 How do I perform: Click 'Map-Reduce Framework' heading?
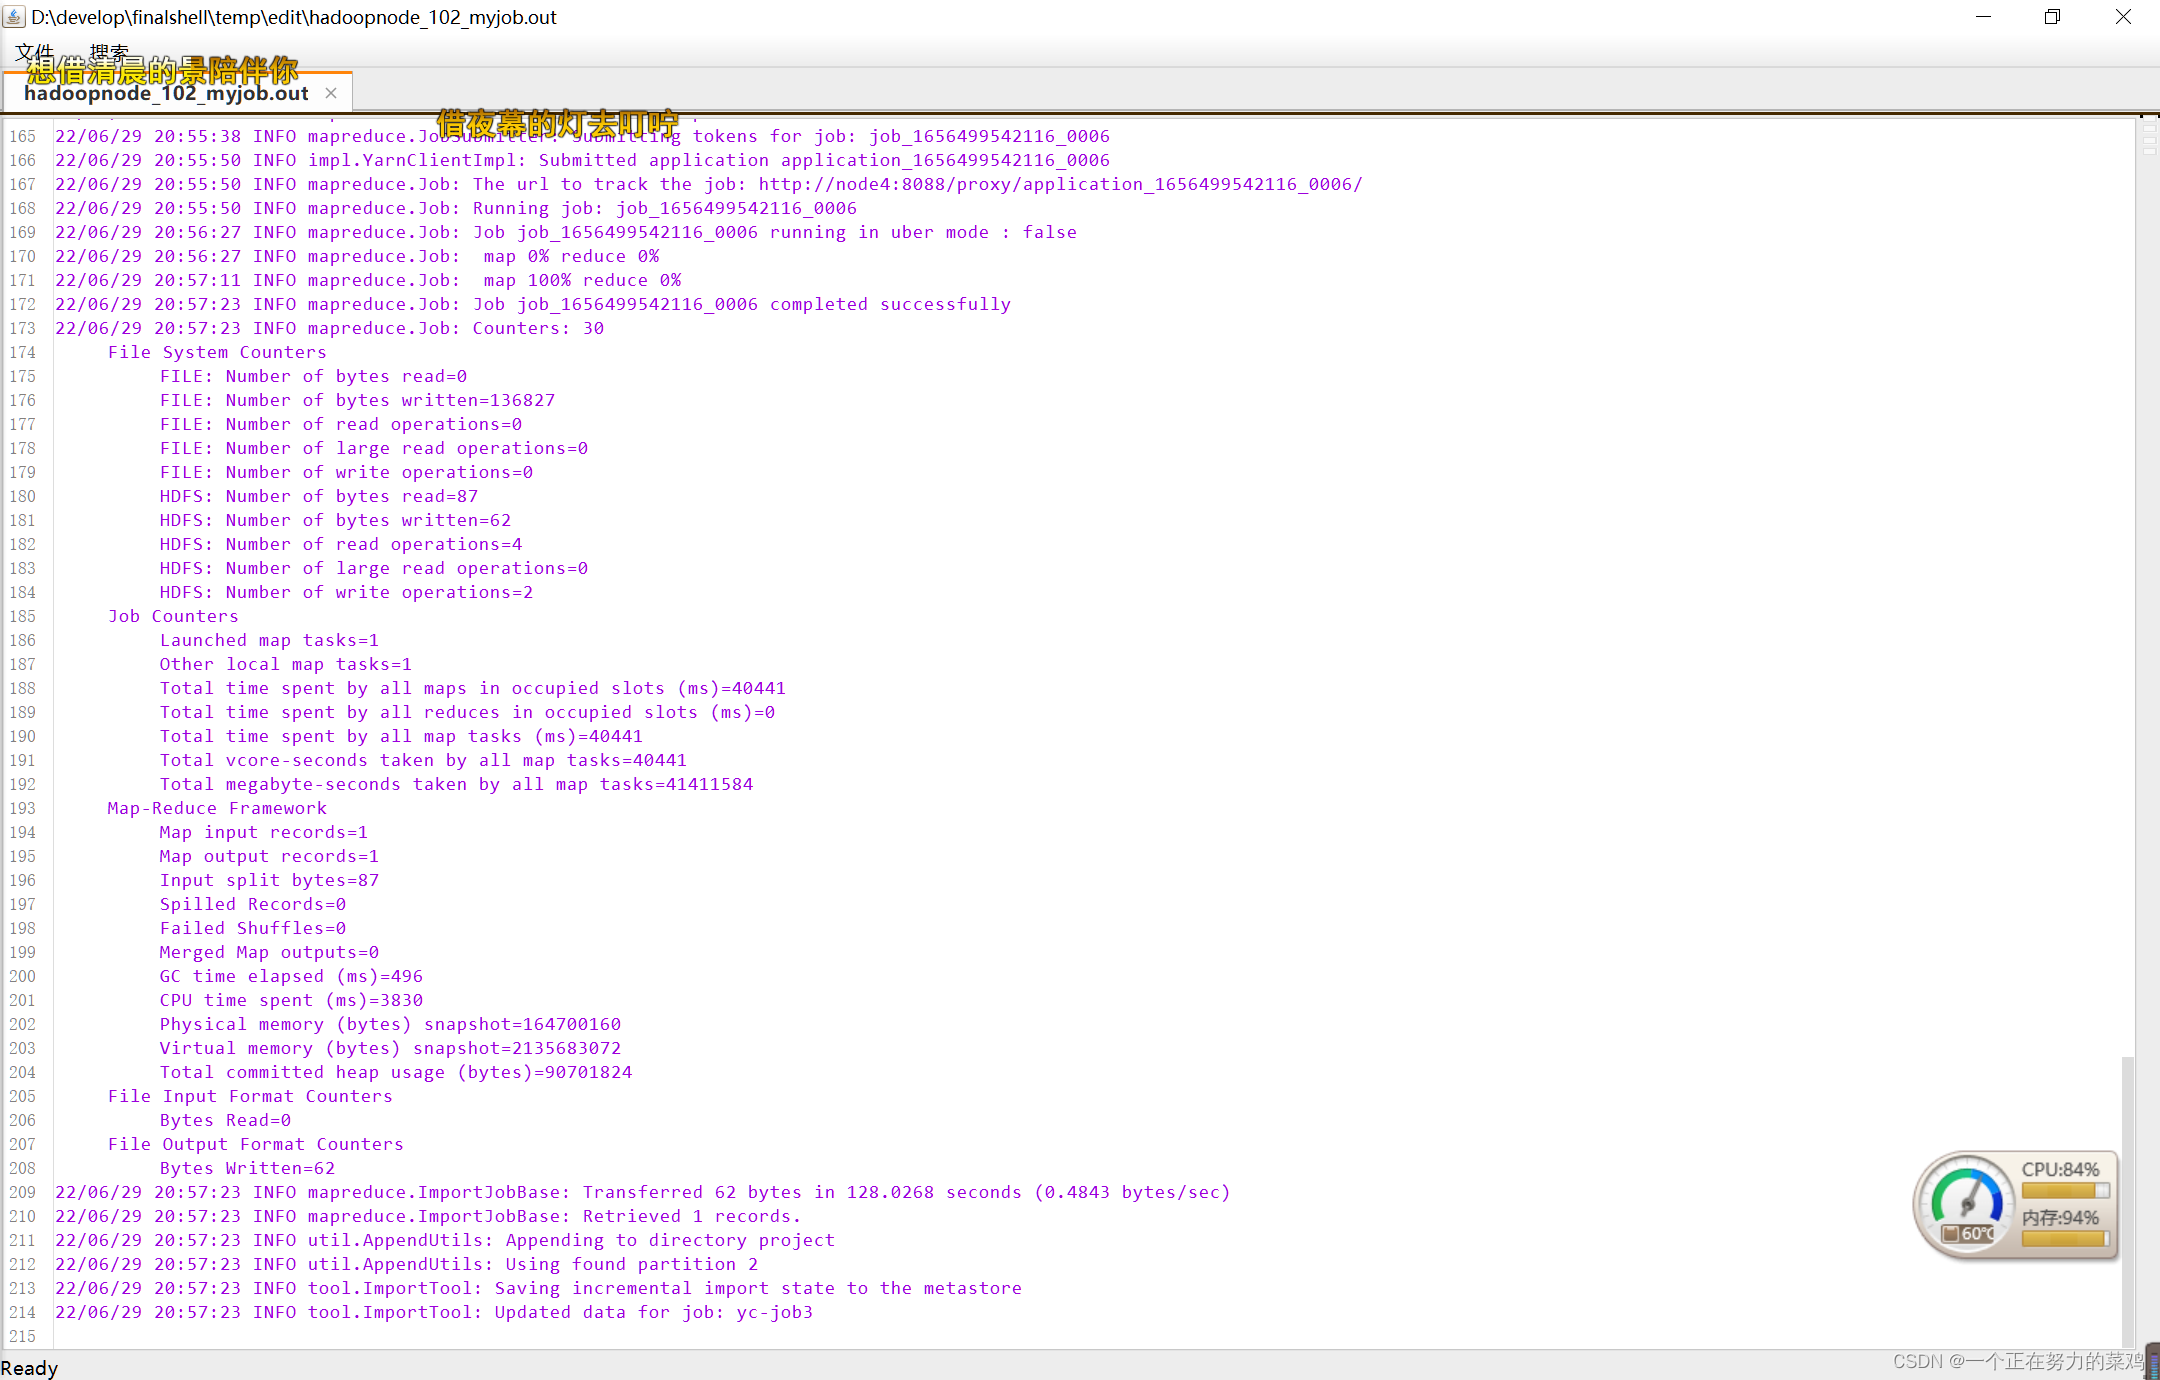217,808
